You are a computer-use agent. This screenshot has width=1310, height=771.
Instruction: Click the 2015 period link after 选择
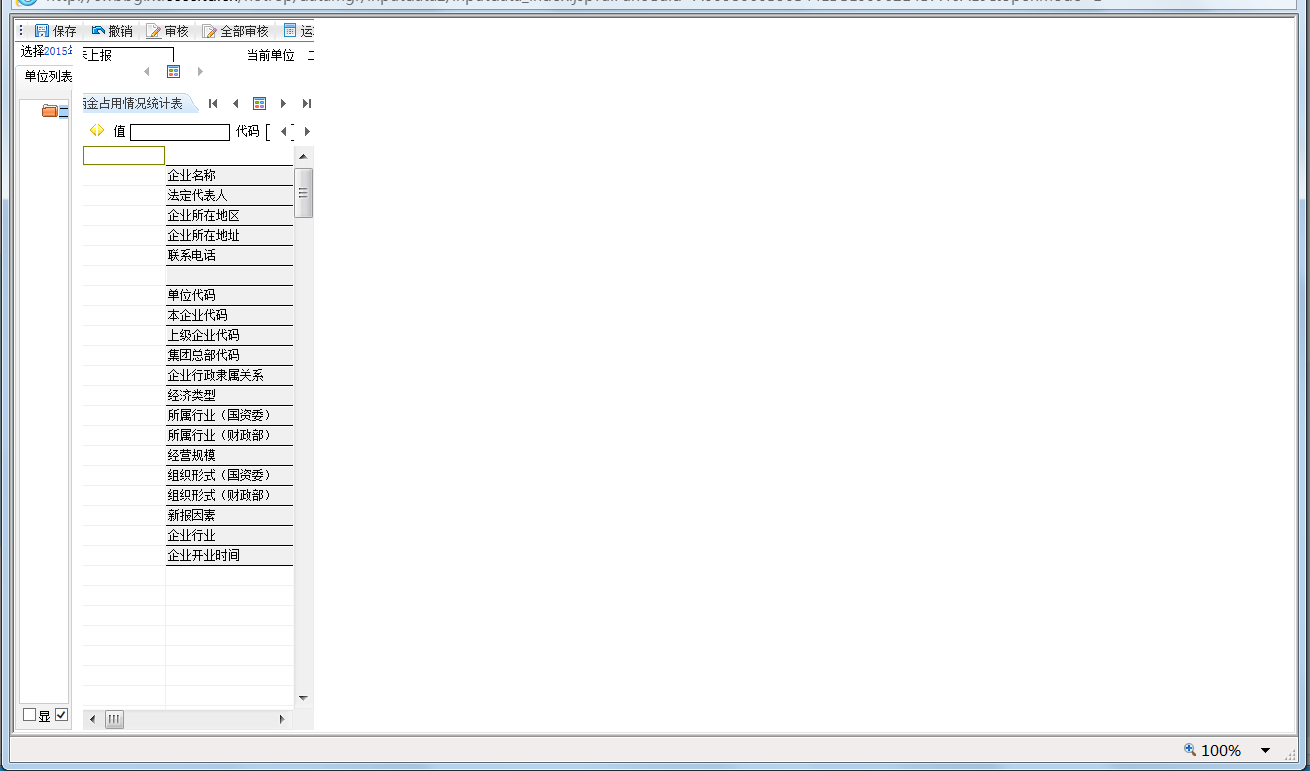58,51
